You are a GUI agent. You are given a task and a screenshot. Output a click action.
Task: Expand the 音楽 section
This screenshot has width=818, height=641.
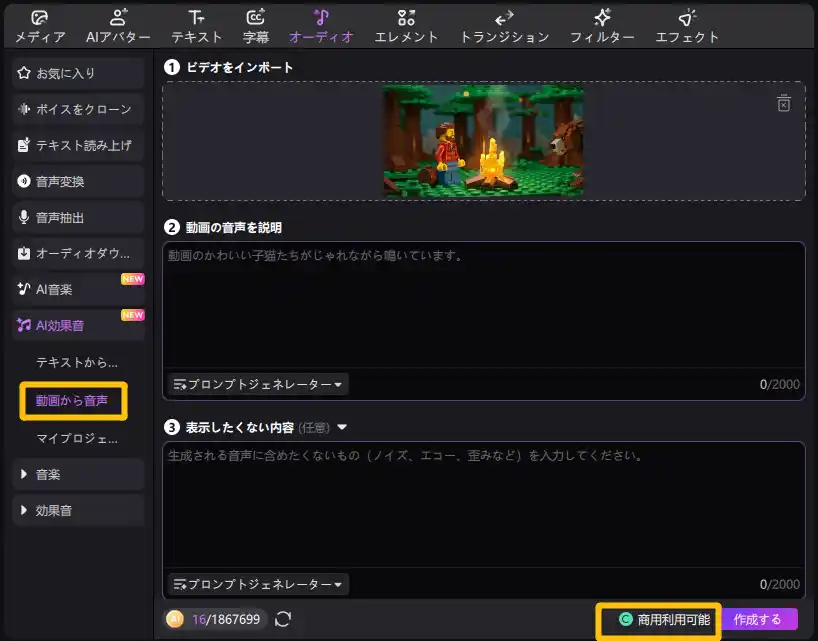(x=78, y=474)
